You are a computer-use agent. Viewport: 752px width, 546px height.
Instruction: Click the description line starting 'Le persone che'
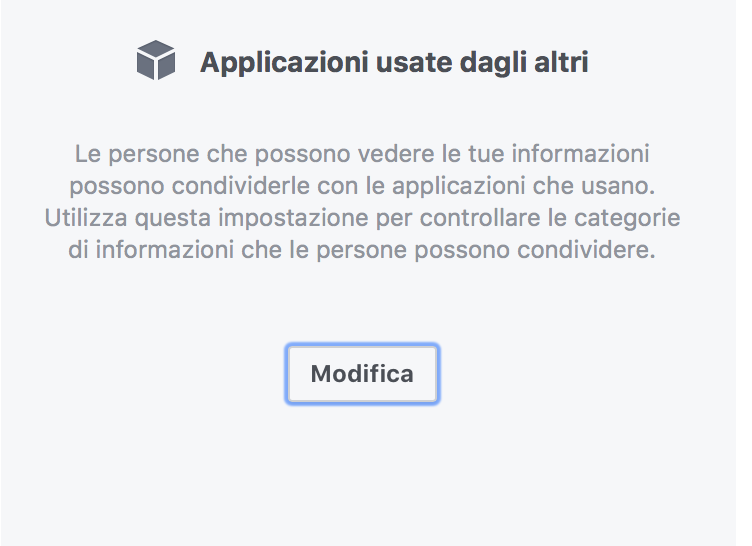coord(362,154)
